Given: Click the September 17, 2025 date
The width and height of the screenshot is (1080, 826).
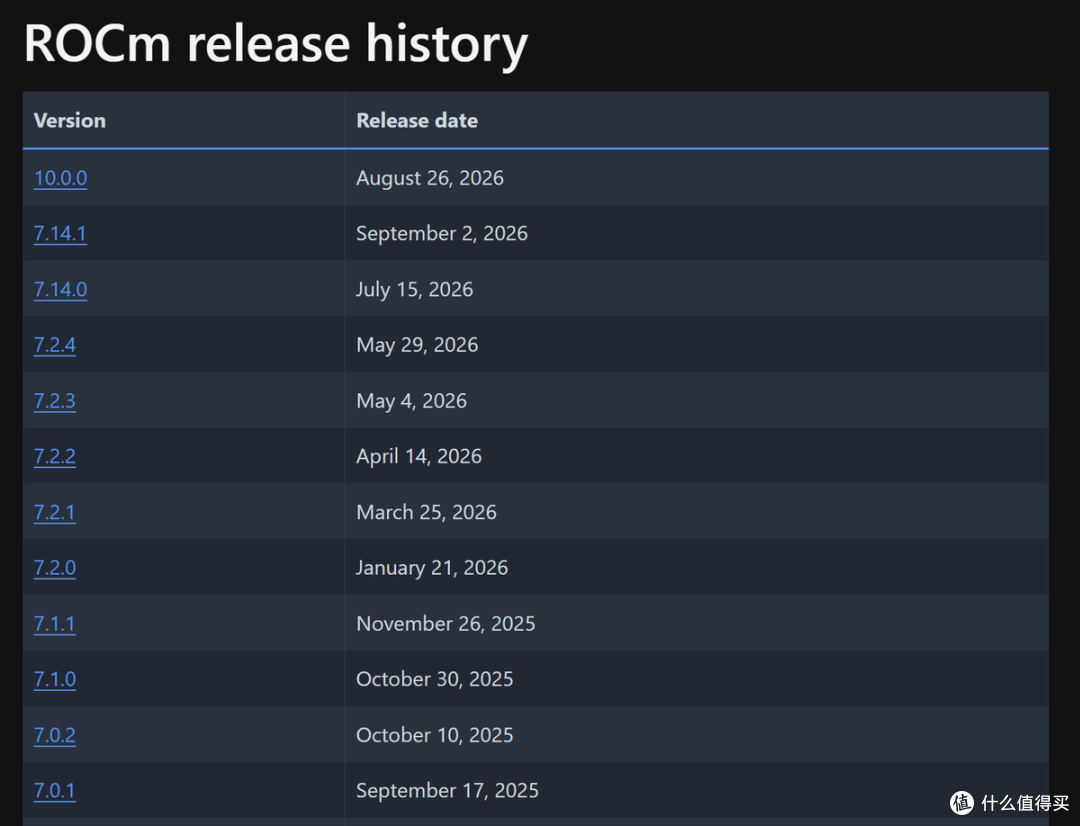Looking at the screenshot, I should pyautogui.click(x=447, y=790).
